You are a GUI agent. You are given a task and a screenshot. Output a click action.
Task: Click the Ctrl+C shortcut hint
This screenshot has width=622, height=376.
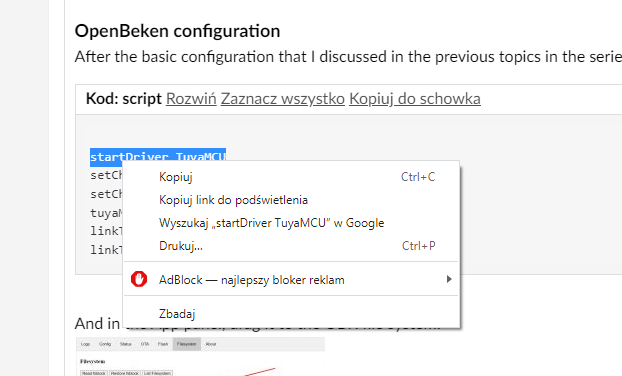418,177
